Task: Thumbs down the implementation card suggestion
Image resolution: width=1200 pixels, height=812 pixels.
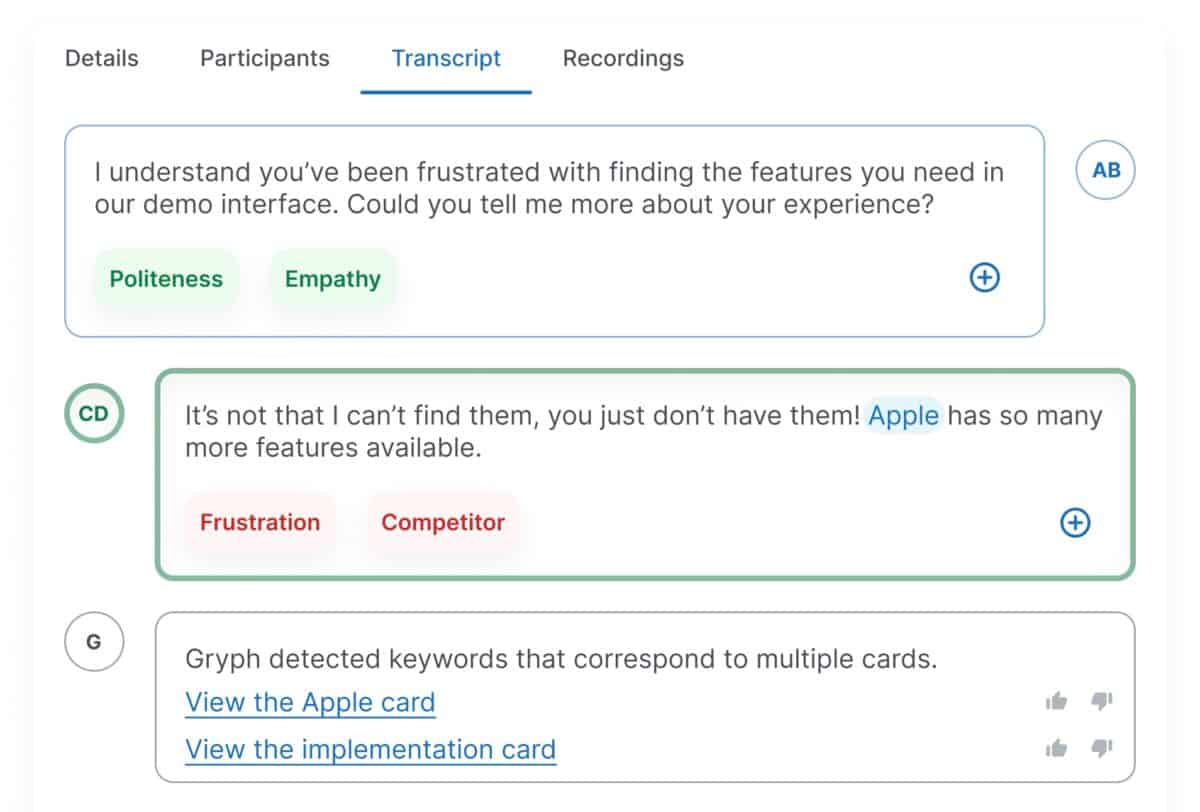Action: 1102,747
